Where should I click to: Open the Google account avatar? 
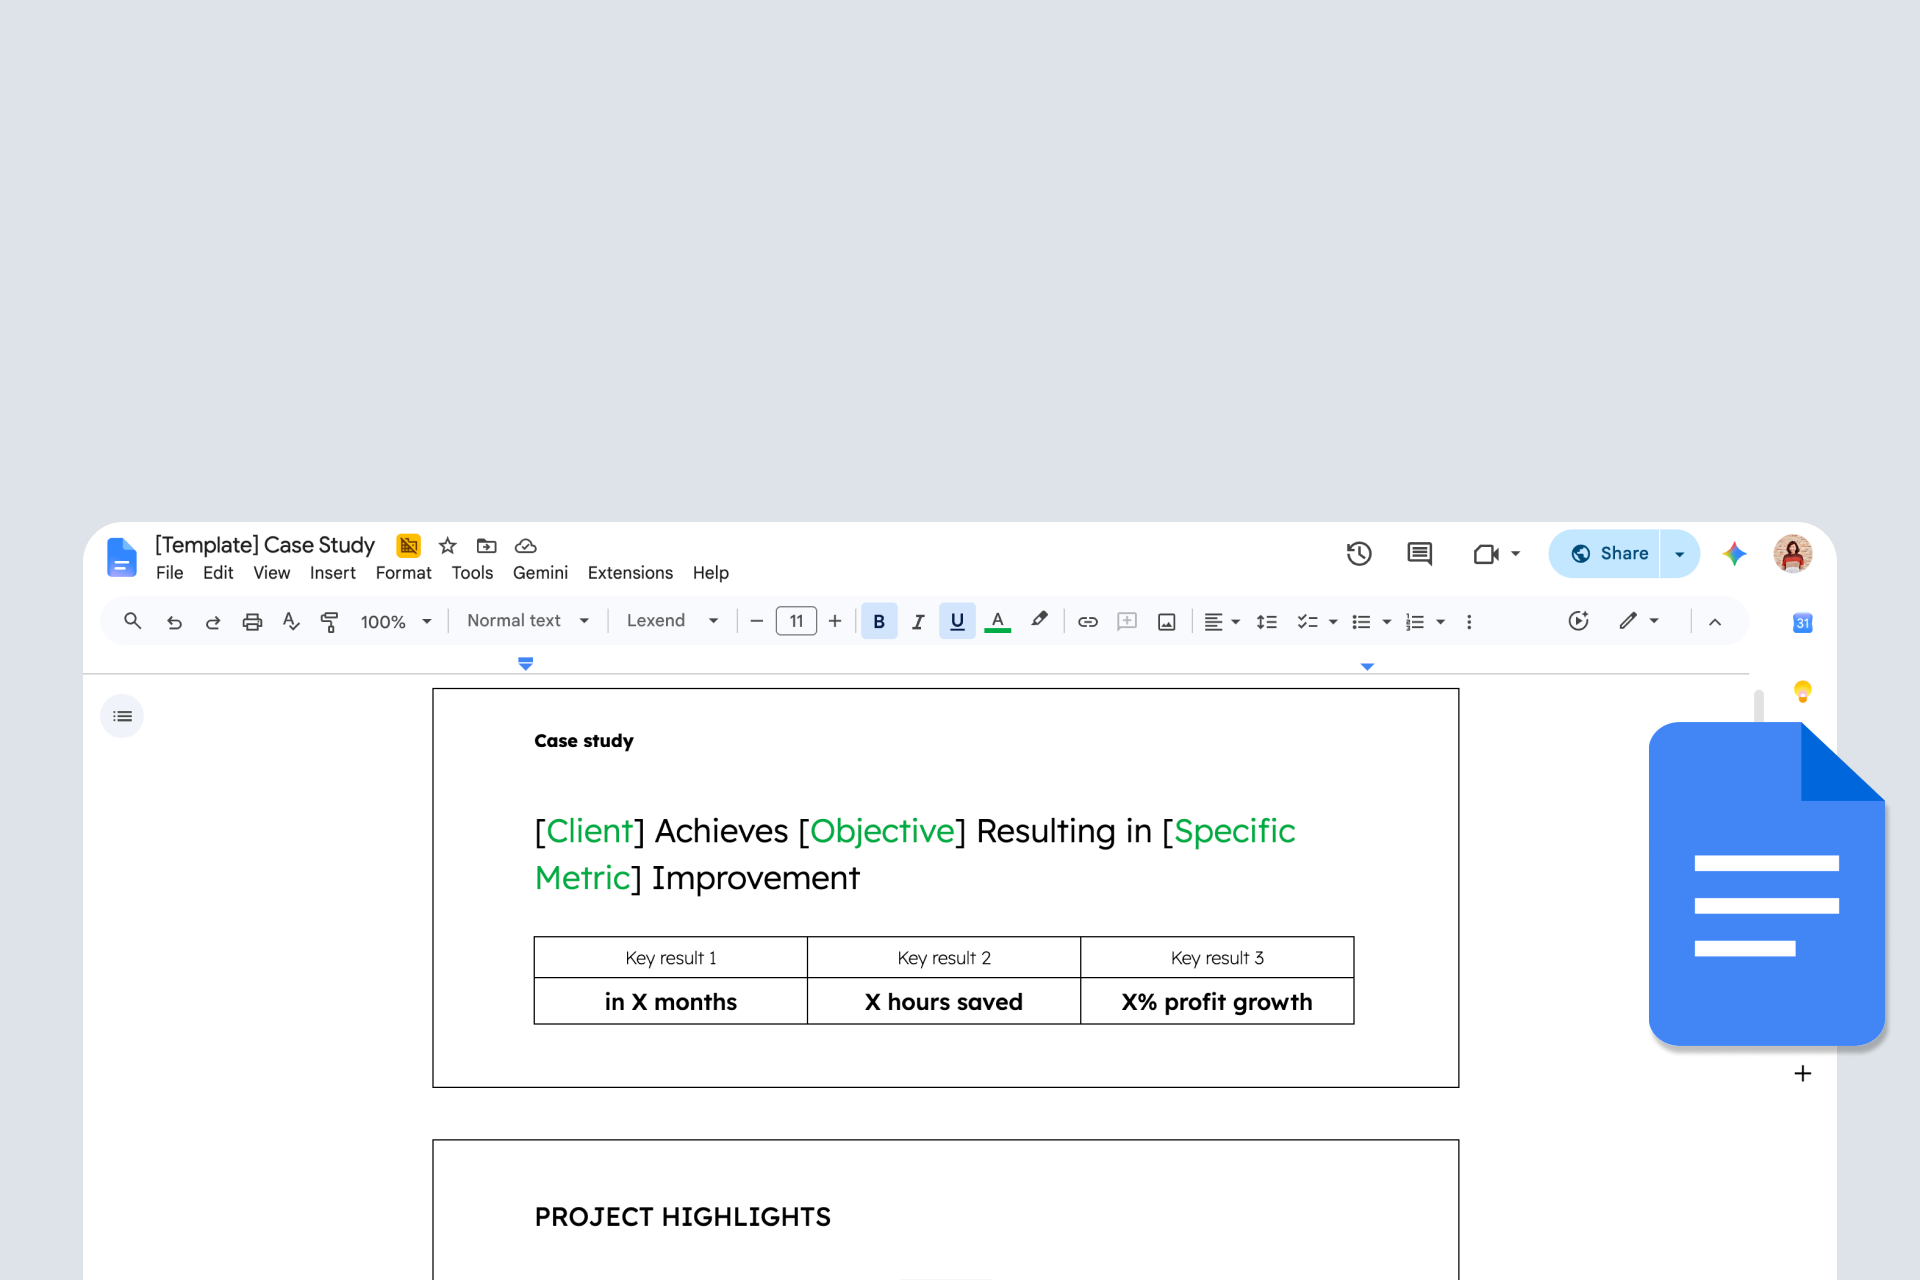tap(1792, 553)
